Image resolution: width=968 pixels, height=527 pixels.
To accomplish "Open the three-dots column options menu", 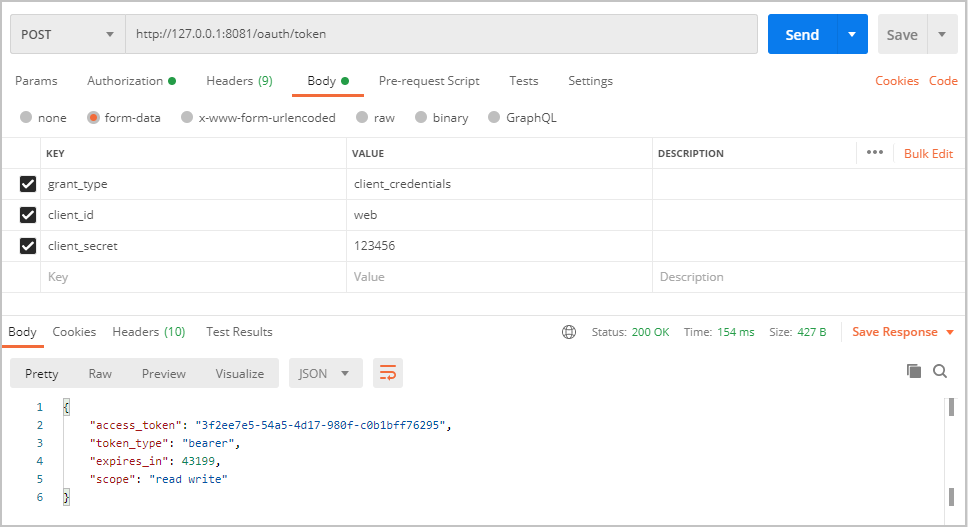I will click(x=875, y=152).
